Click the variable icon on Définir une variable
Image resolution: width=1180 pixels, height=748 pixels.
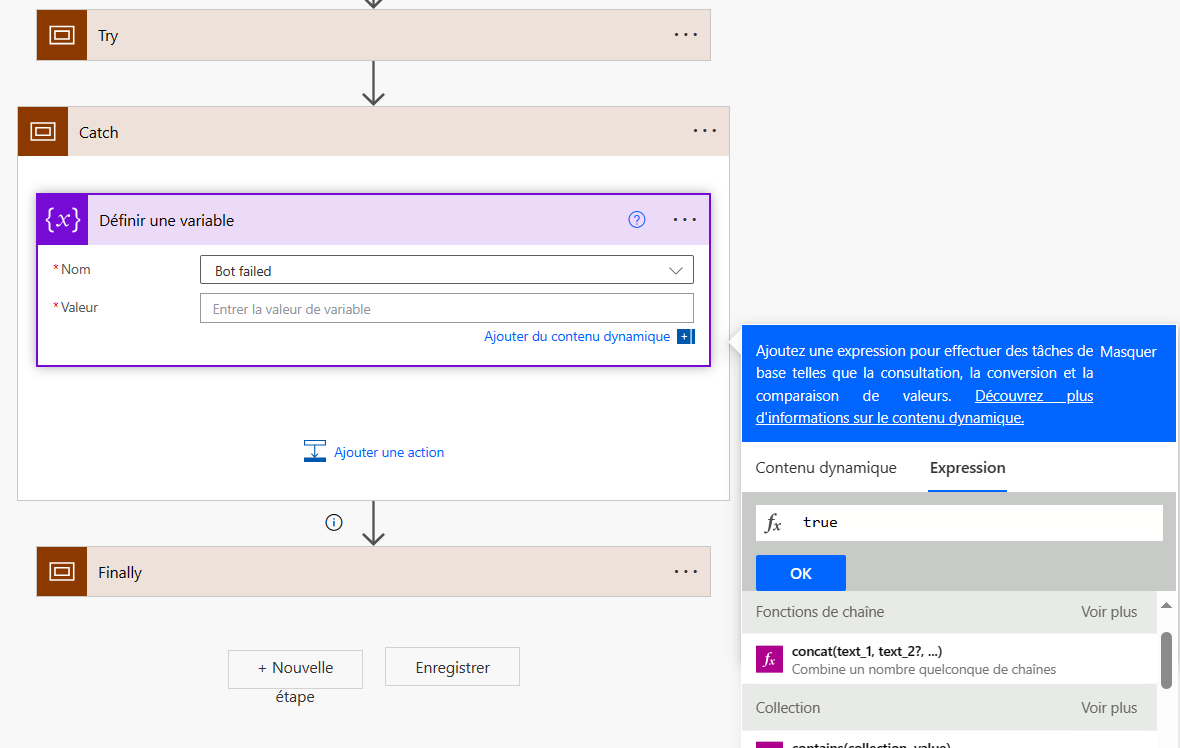(62, 220)
